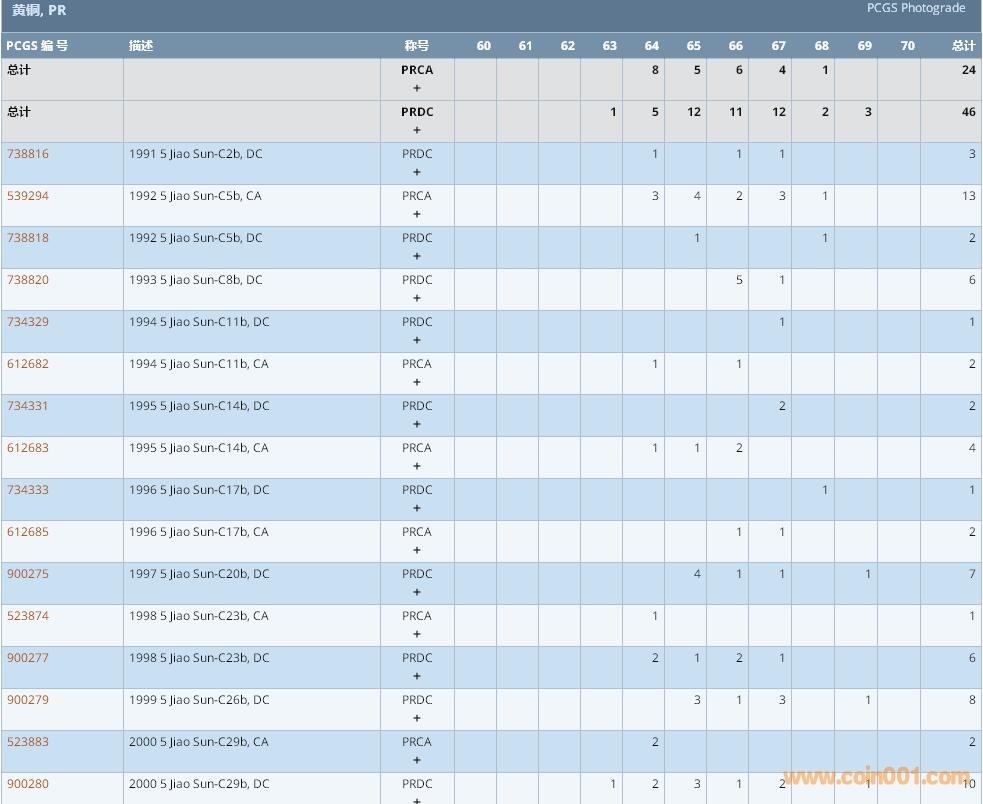Click the PCGS 编号 column header
Screen dimensions: 983x804
[37, 46]
